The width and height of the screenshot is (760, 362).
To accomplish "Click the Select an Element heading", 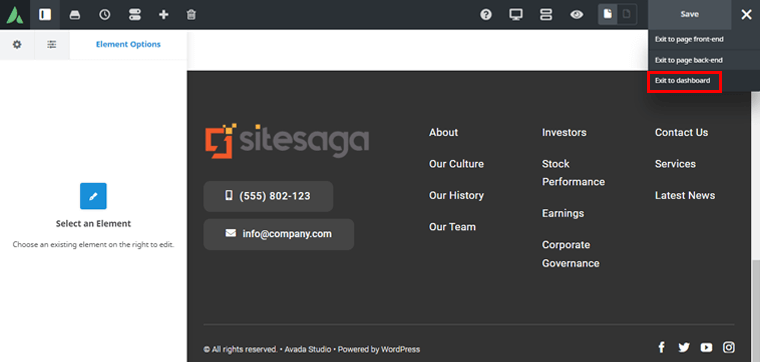I will point(93,223).
